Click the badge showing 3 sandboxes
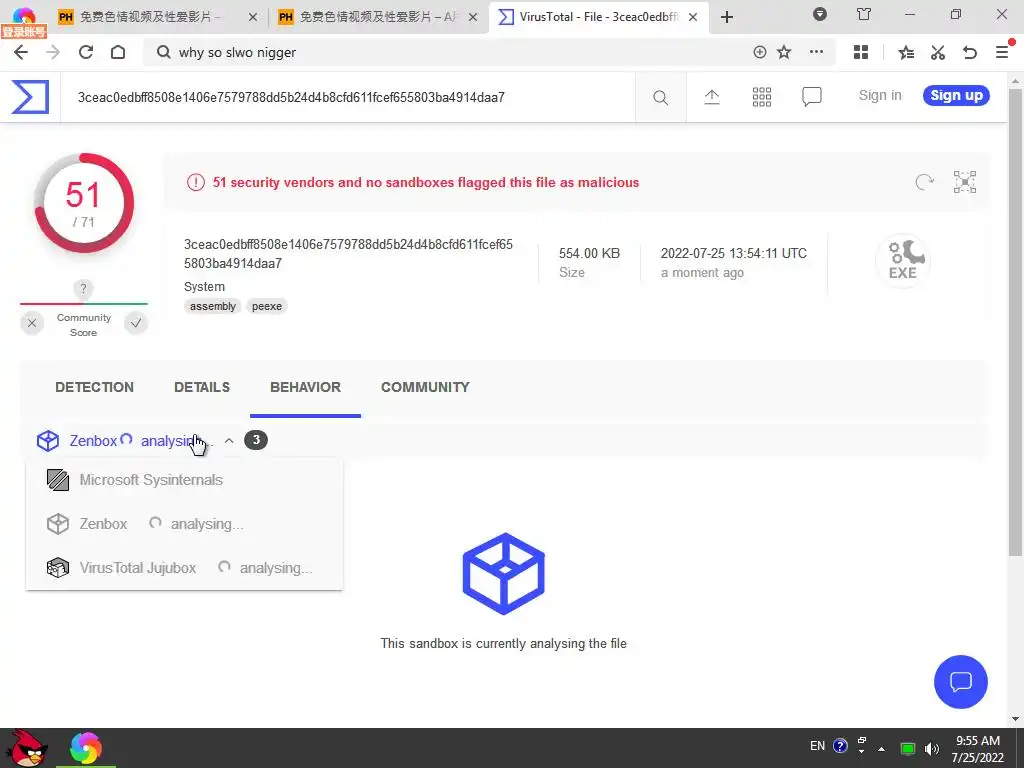Screen dimensions: 1024x768 [x=256, y=440]
